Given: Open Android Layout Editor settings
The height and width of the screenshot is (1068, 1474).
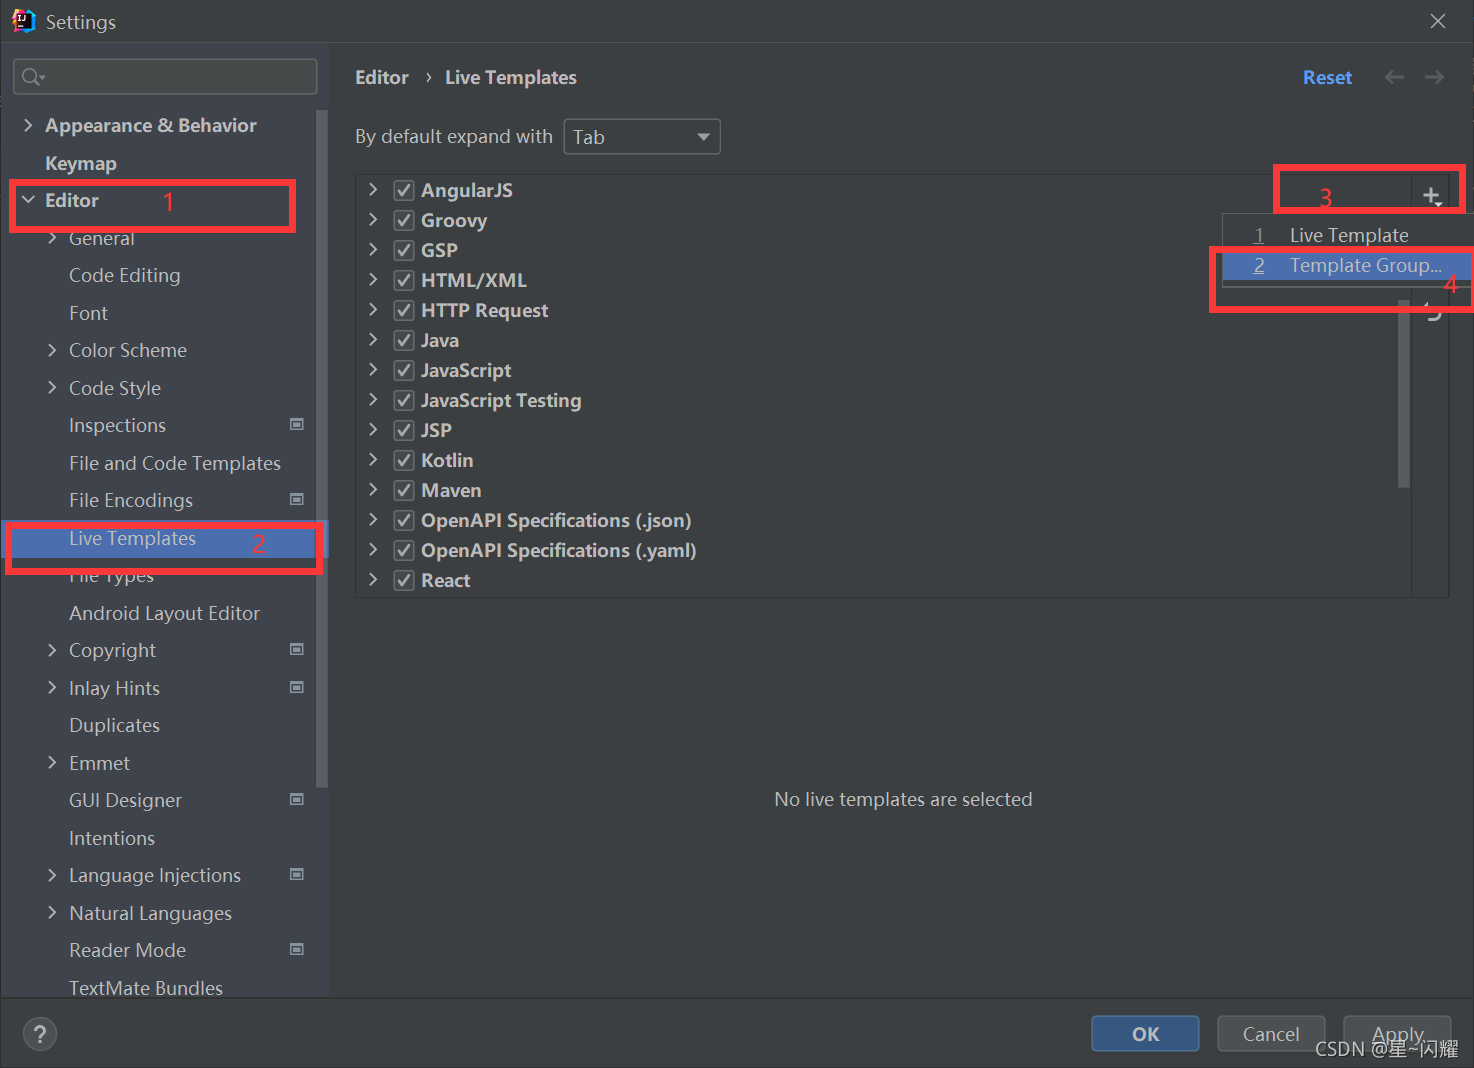Looking at the screenshot, I should 164,613.
